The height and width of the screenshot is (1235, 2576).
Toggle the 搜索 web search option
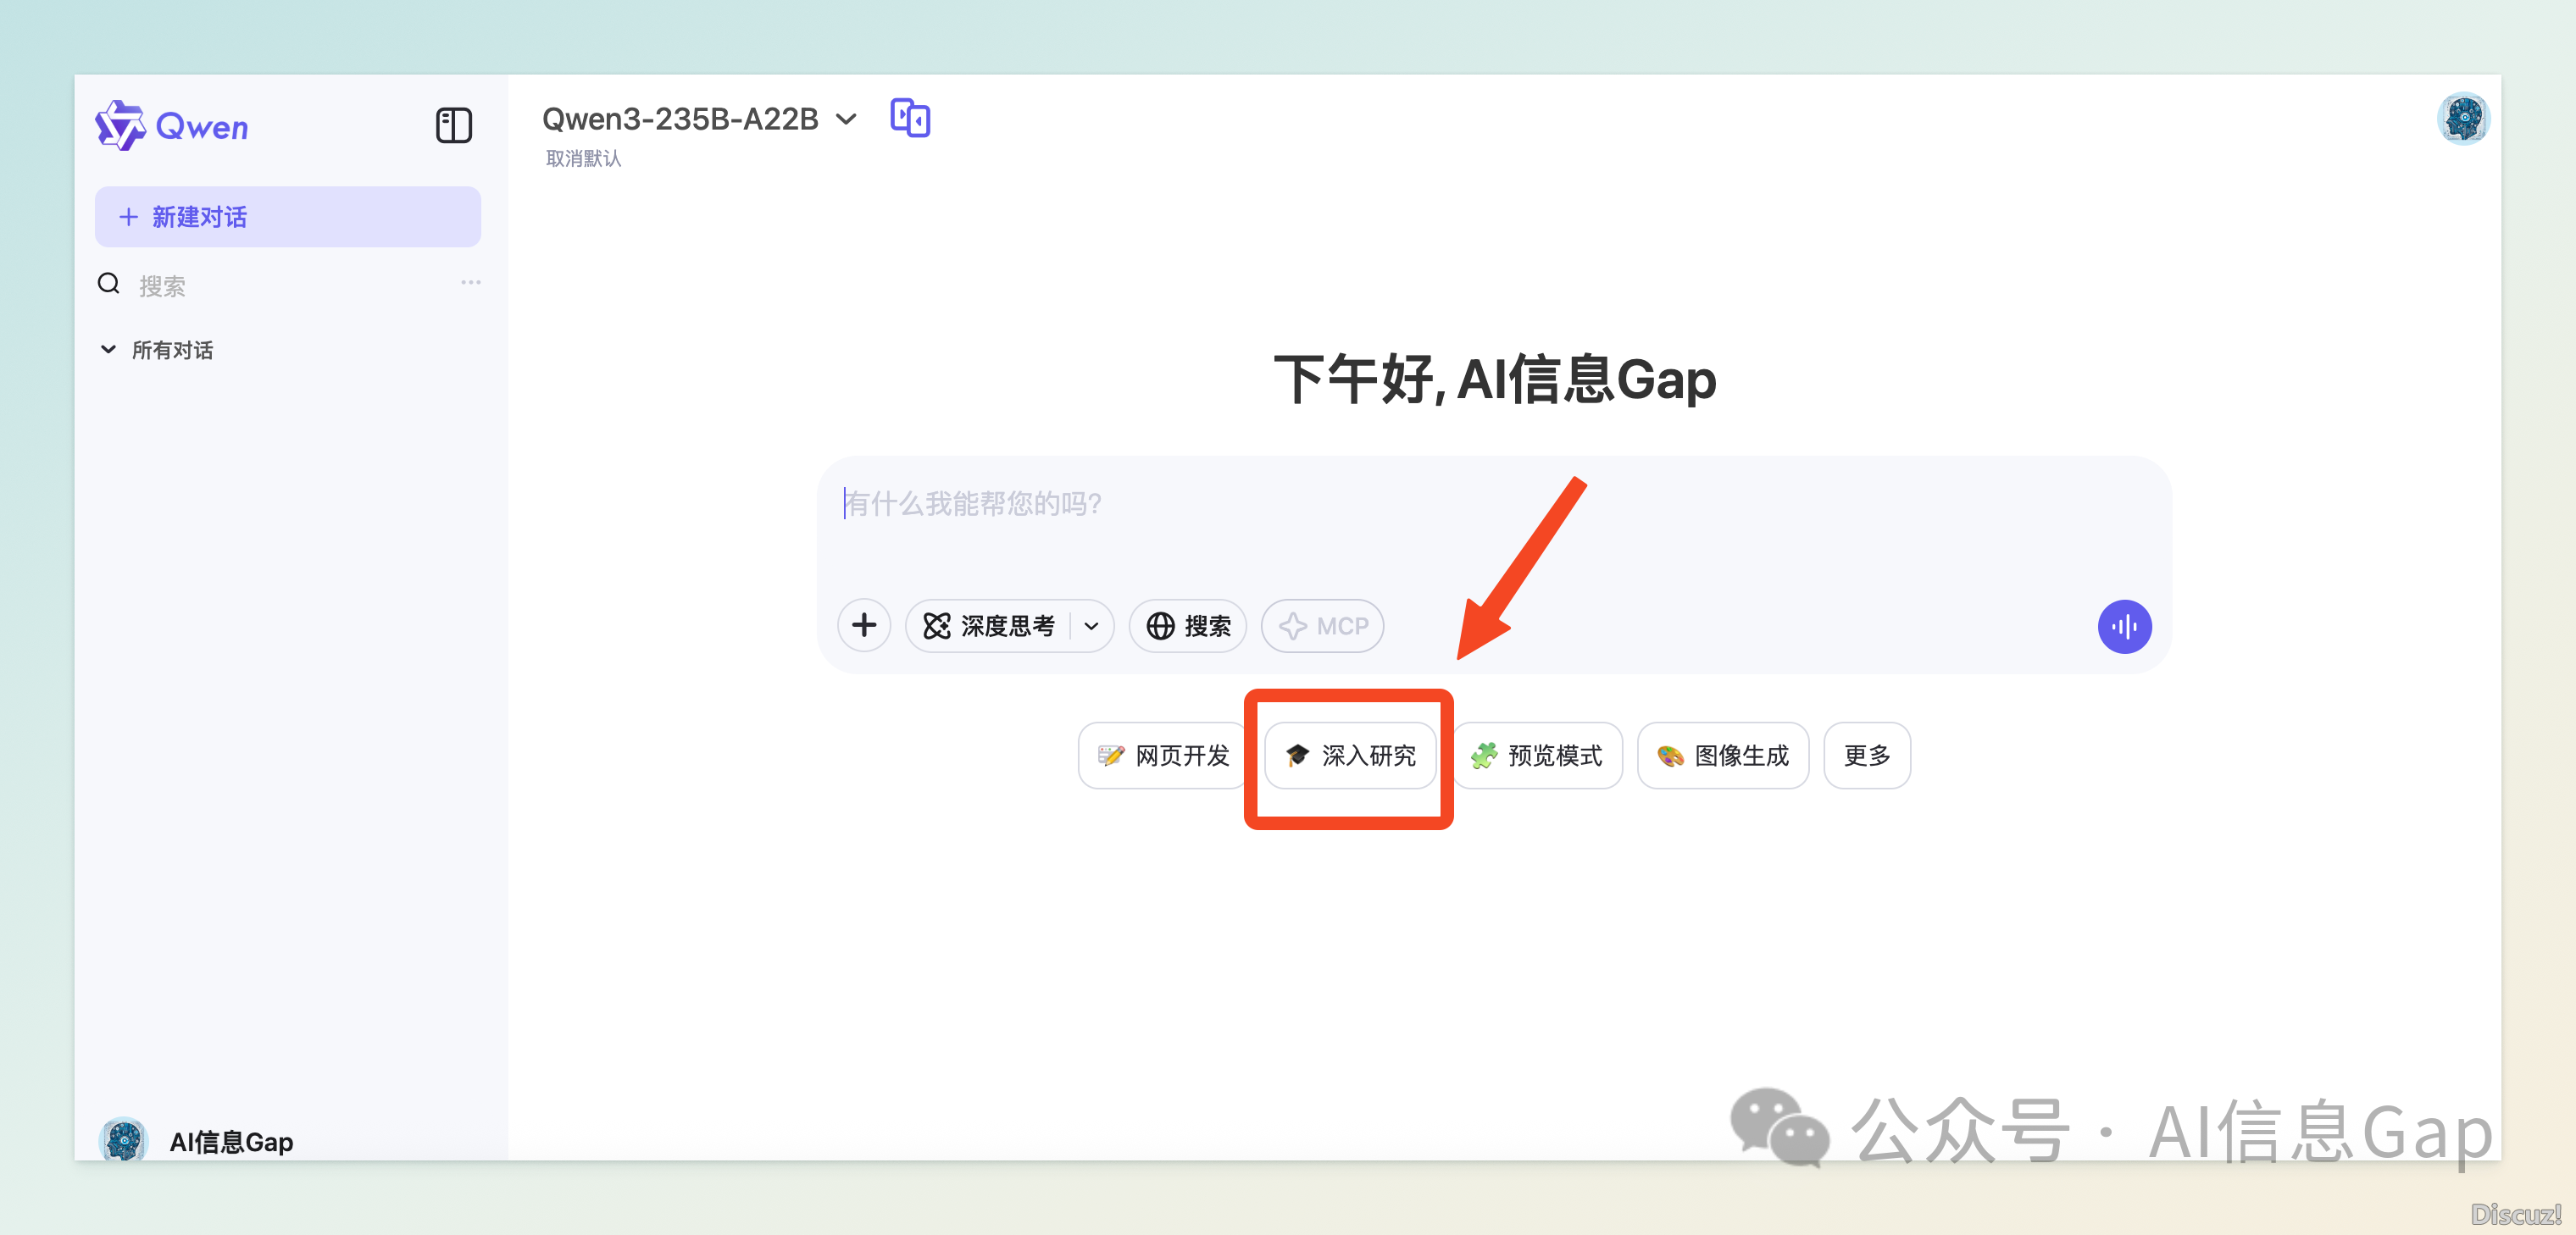pos(1188,627)
